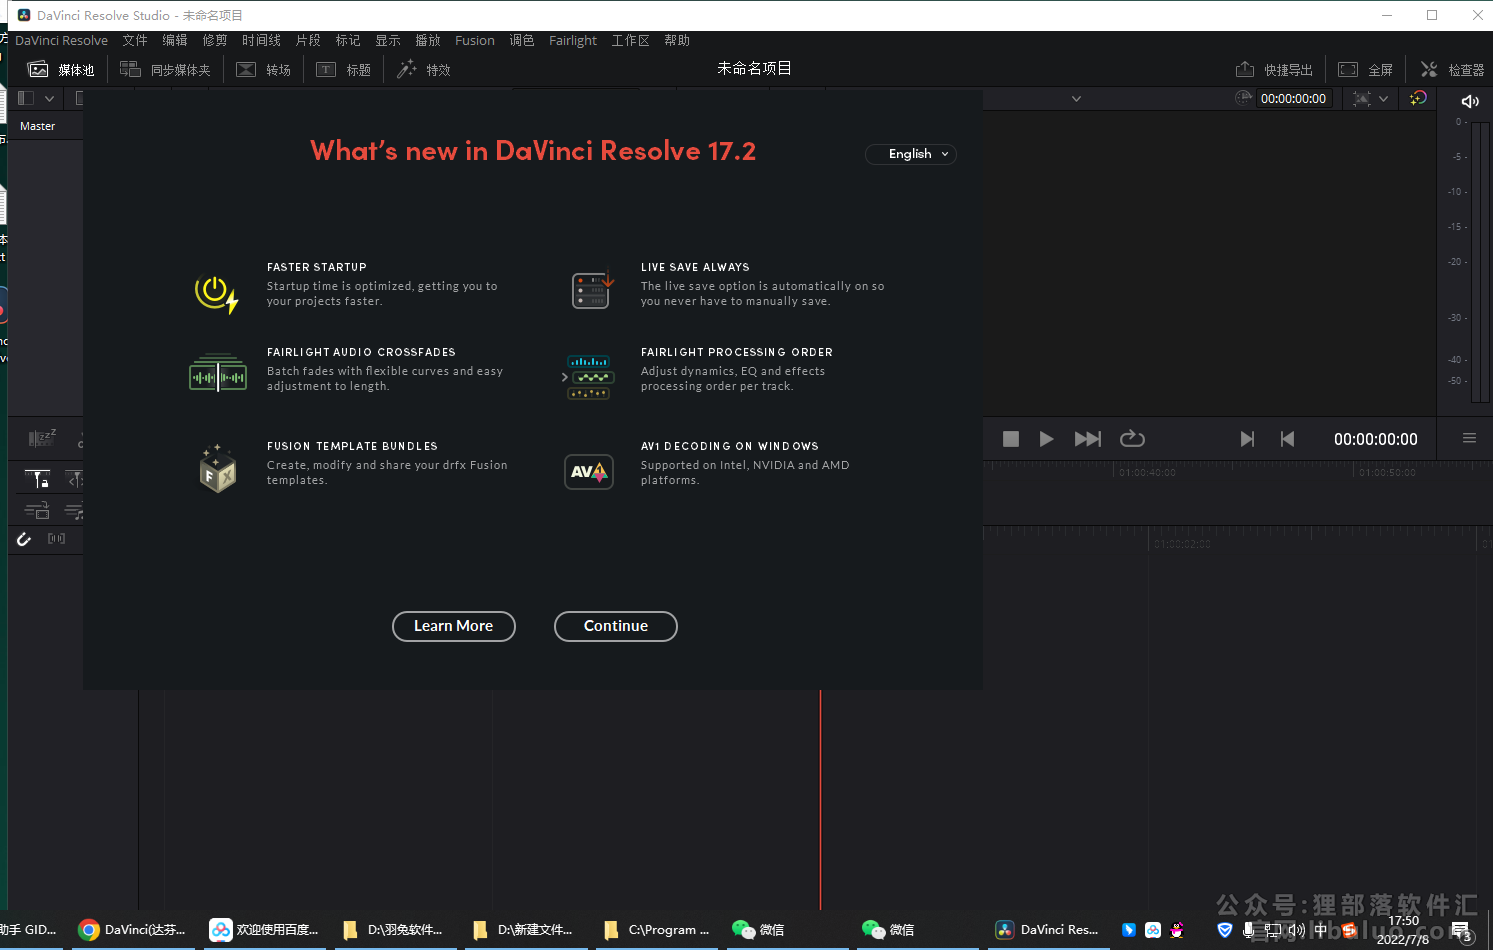Image resolution: width=1493 pixels, height=950 pixels.
Task: Mute audio with the speaker icon
Action: (1469, 101)
